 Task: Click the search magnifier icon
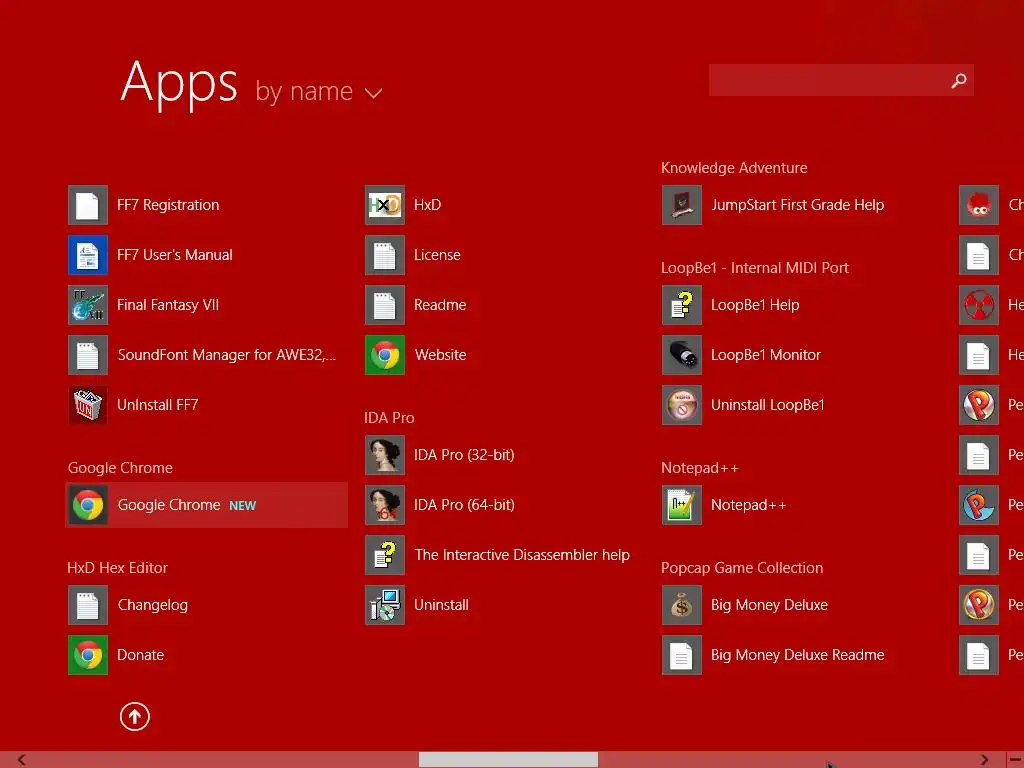pos(959,80)
